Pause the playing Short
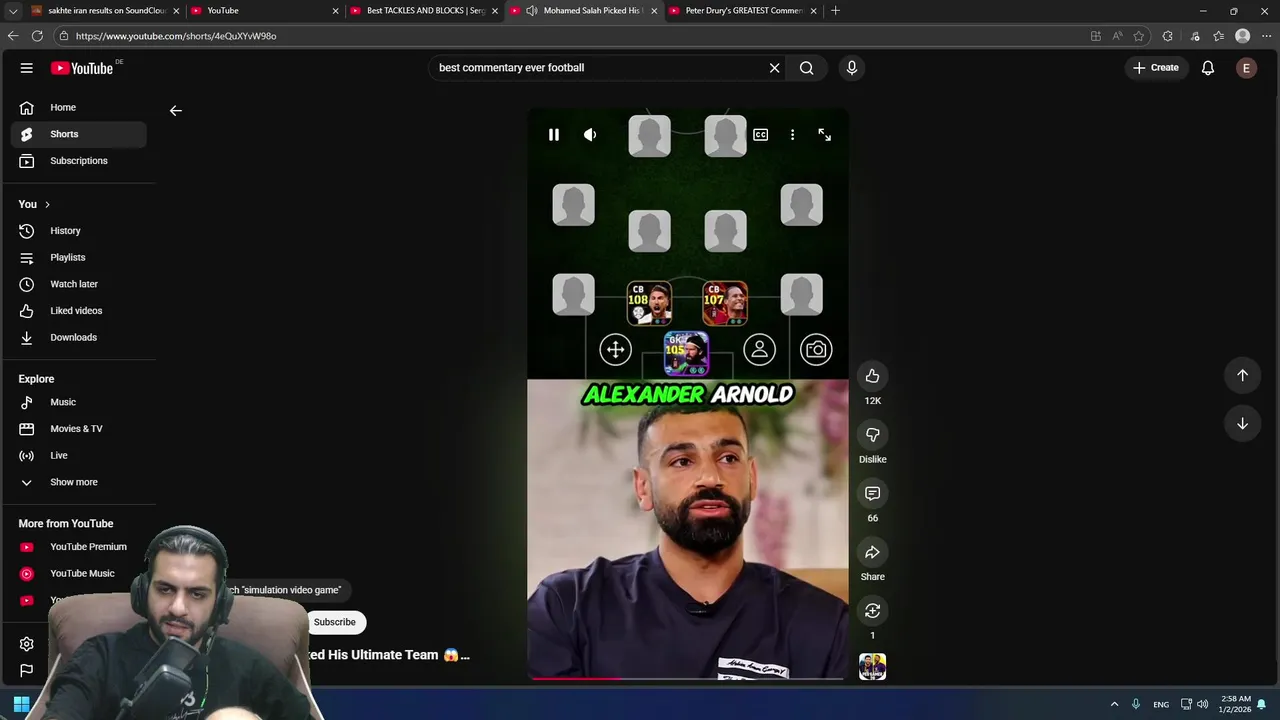Screen dimensions: 1280x720 (554, 135)
